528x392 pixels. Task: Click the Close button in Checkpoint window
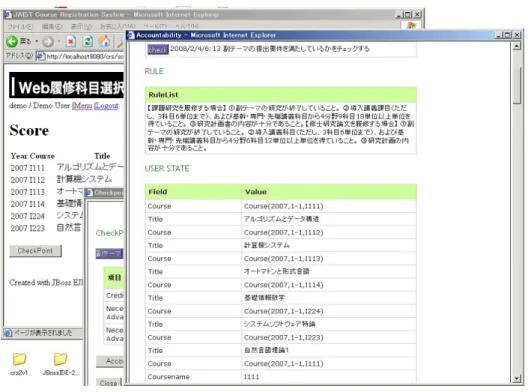(108, 383)
